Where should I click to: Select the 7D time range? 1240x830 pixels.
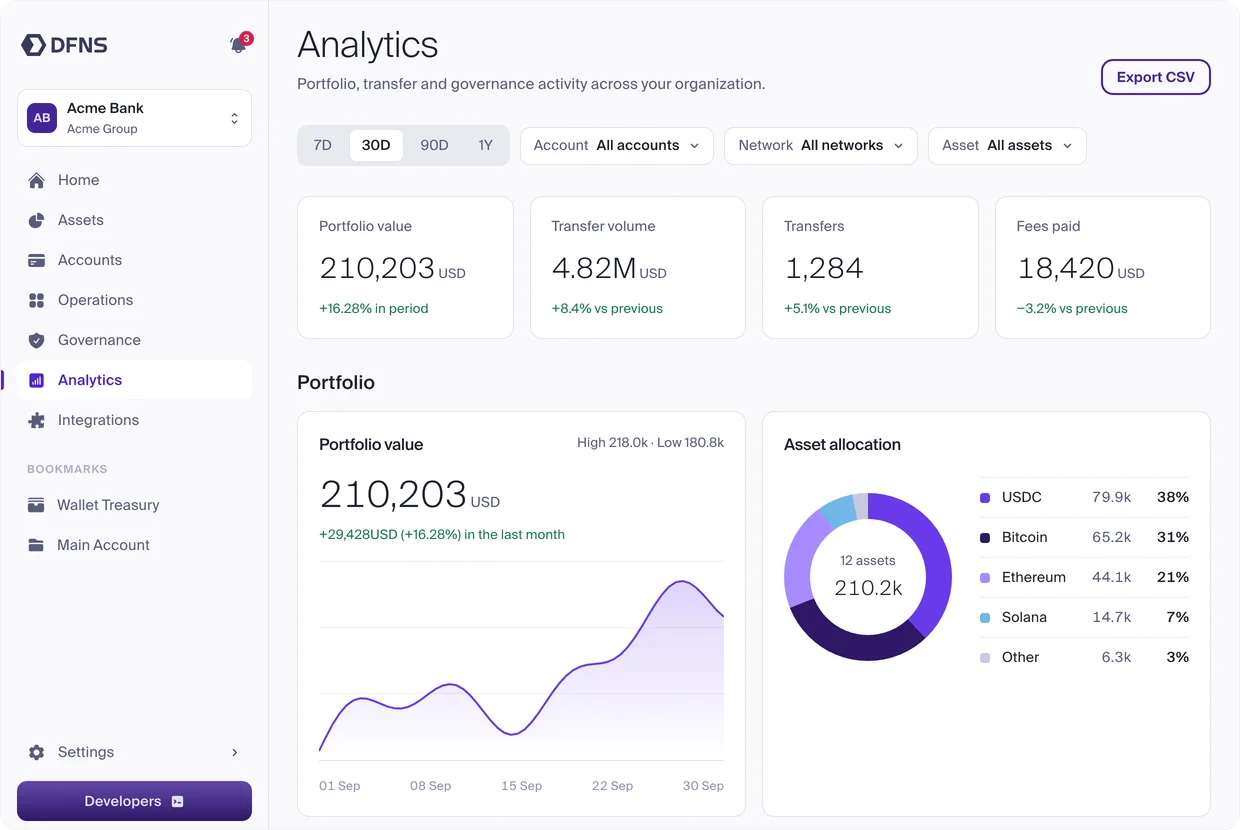click(322, 146)
